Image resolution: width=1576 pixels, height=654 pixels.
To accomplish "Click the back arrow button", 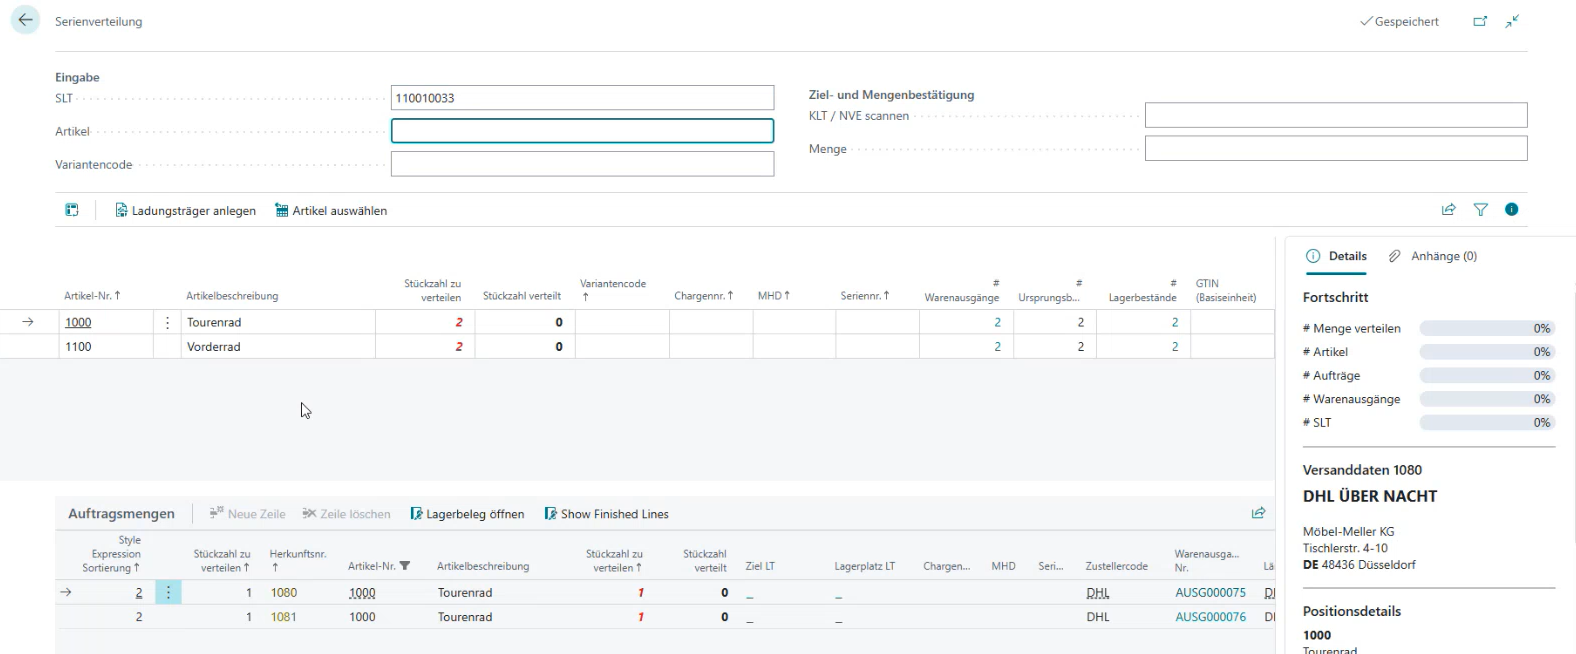I will point(25,20).
